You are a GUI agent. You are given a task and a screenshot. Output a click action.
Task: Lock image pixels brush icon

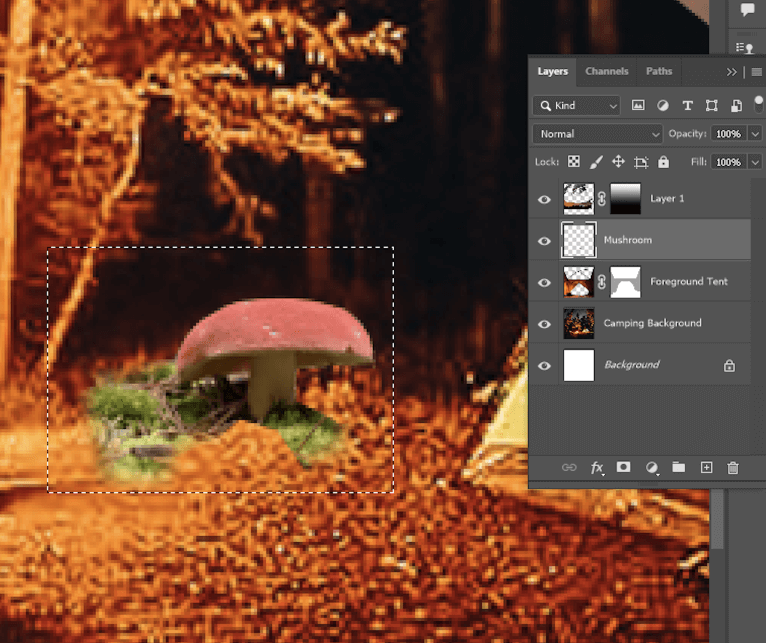(596, 162)
